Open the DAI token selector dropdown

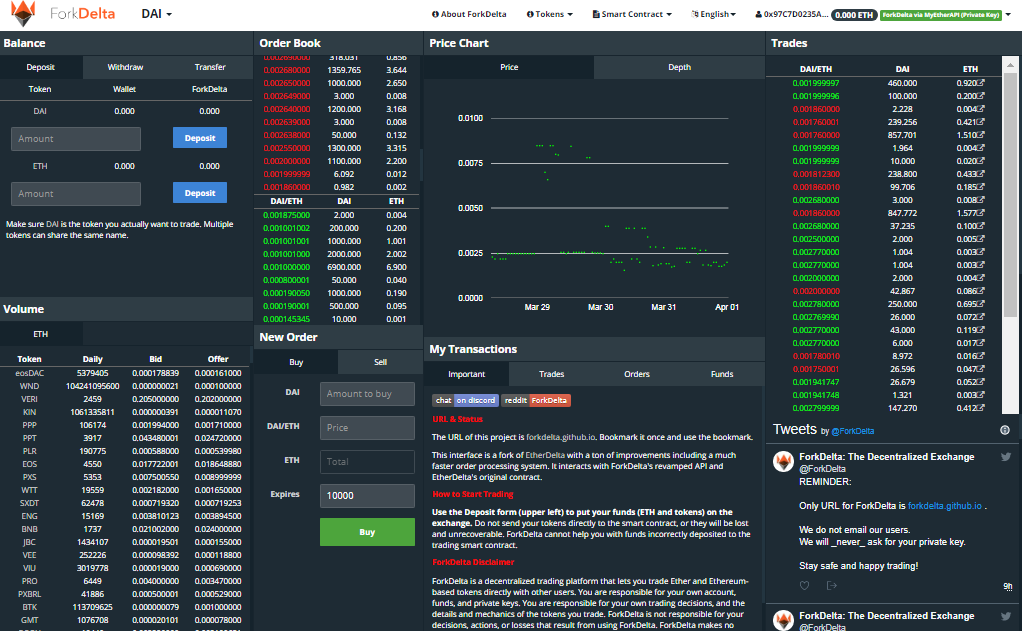(156, 14)
